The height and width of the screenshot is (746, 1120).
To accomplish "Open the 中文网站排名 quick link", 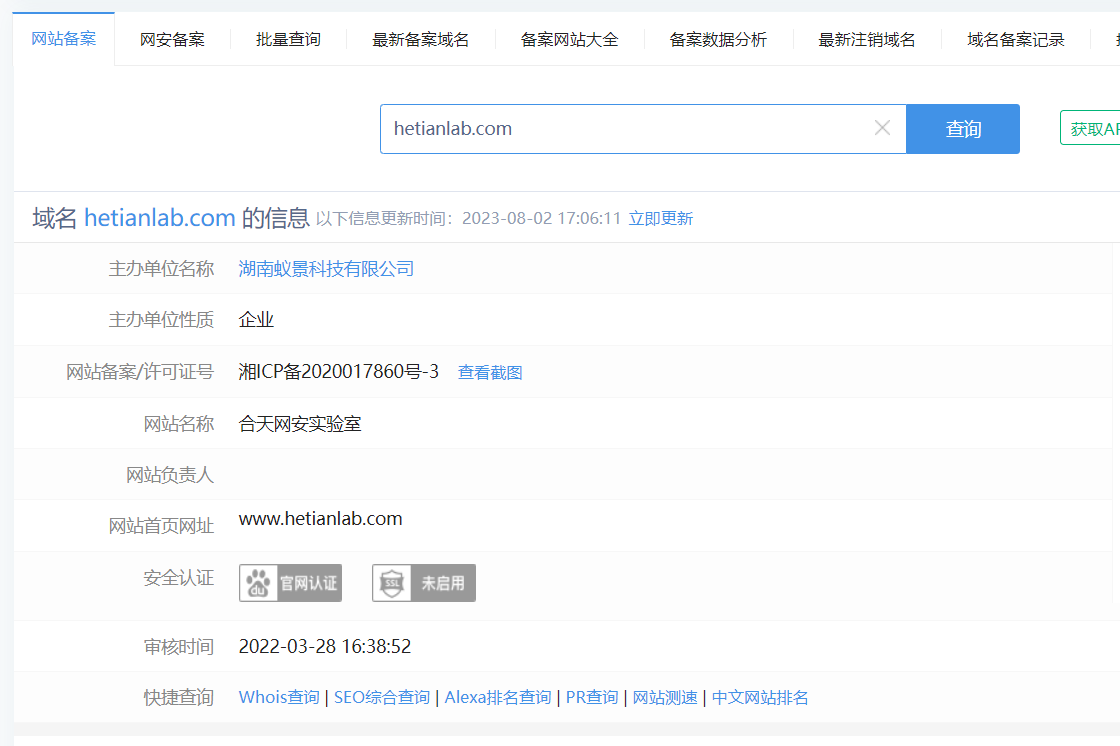I will (760, 697).
